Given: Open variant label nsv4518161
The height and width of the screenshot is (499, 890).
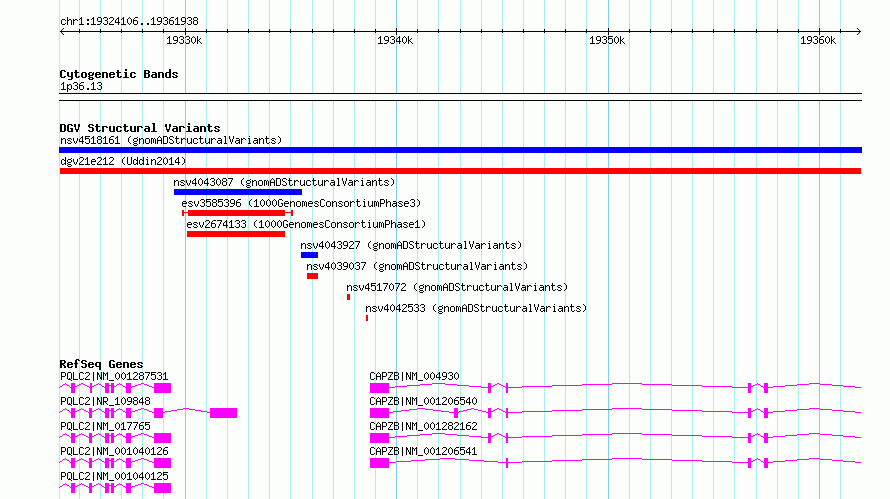Looking at the screenshot, I should pyautogui.click(x=171, y=140).
